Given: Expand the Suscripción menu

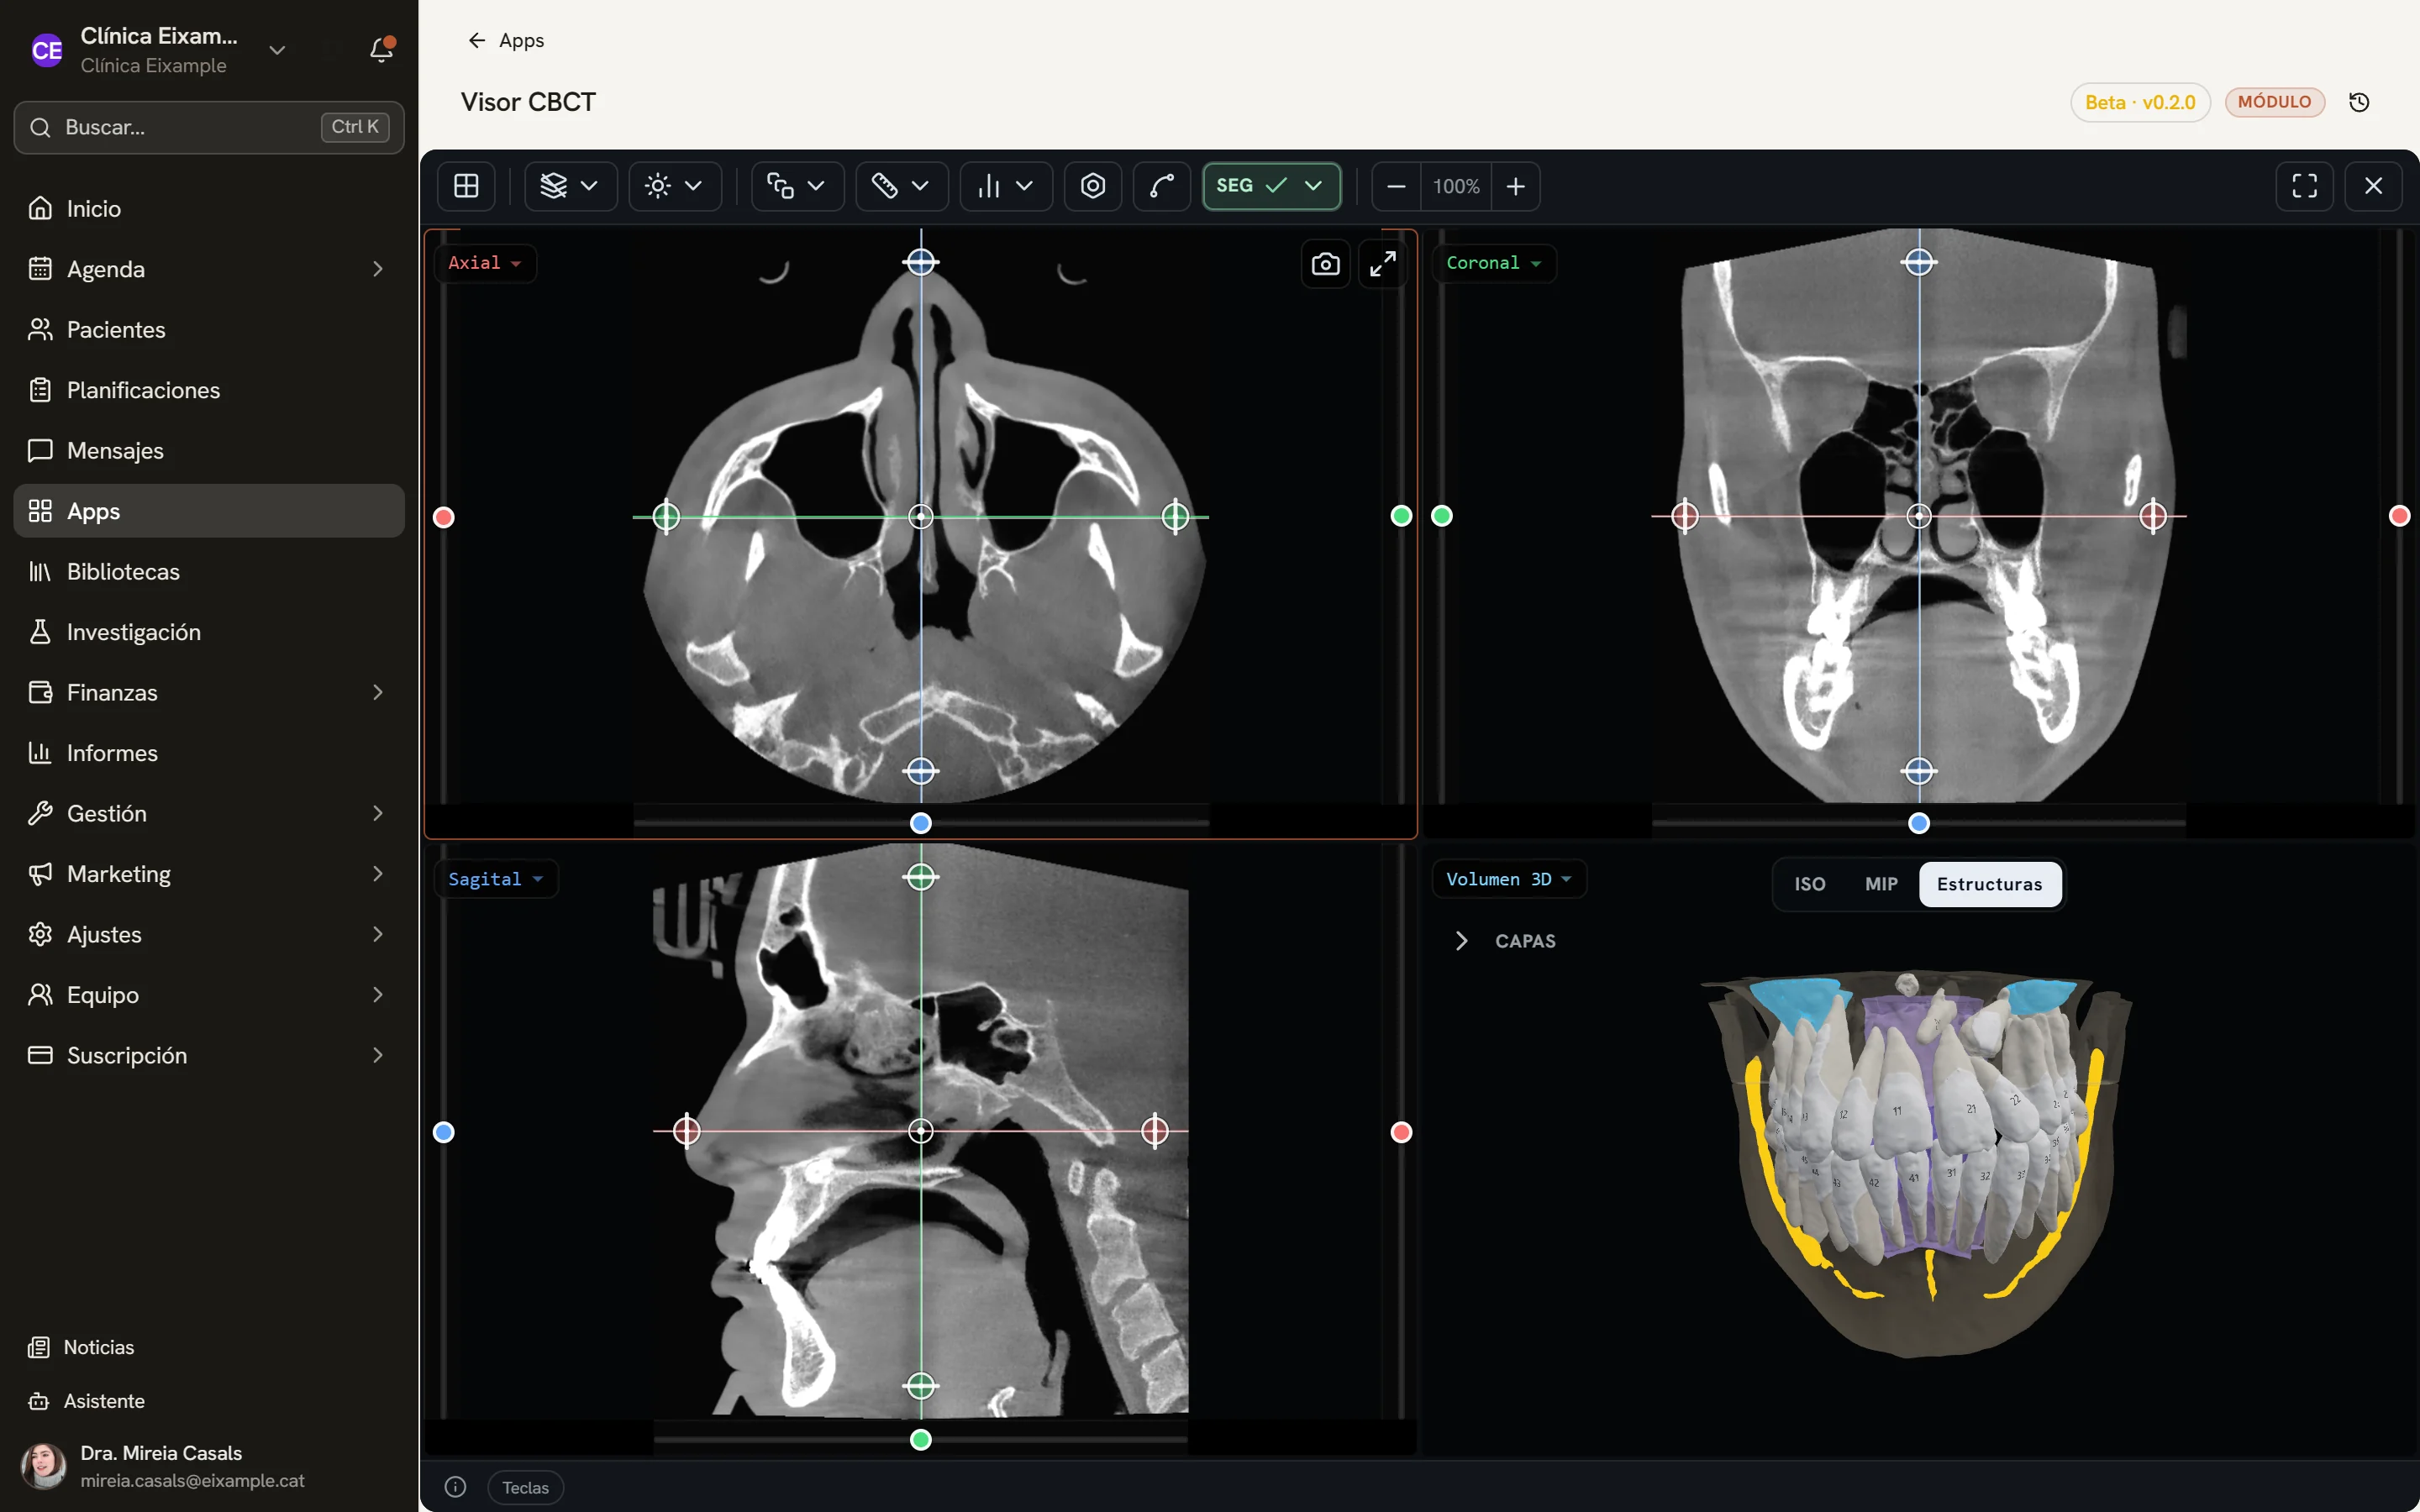Looking at the screenshot, I should [x=209, y=1055].
